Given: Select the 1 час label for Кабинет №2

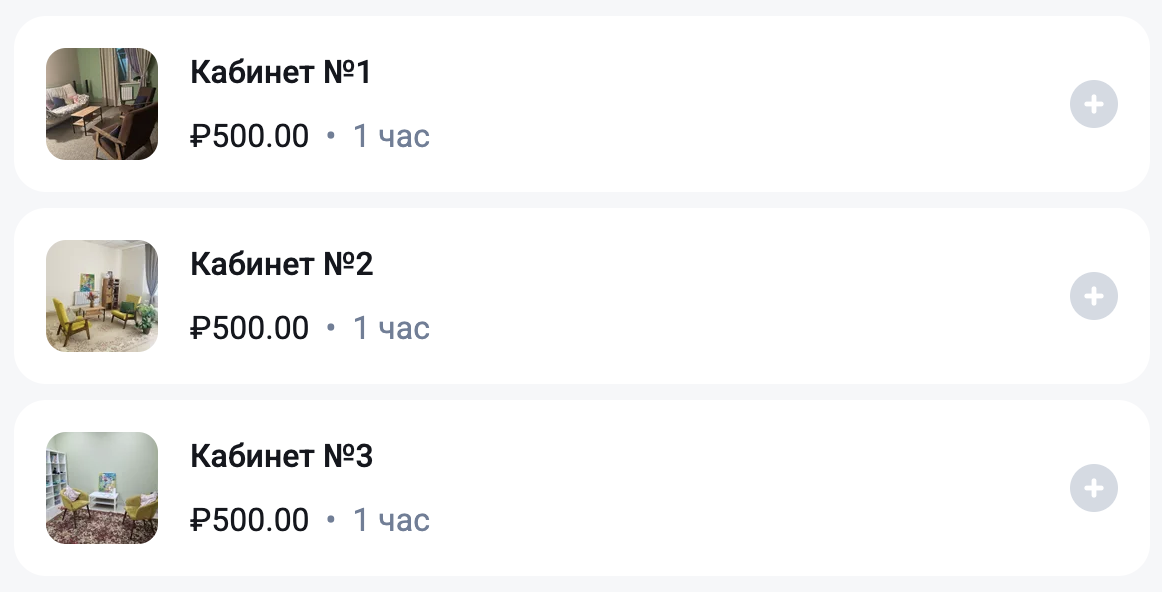Looking at the screenshot, I should tap(391, 328).
